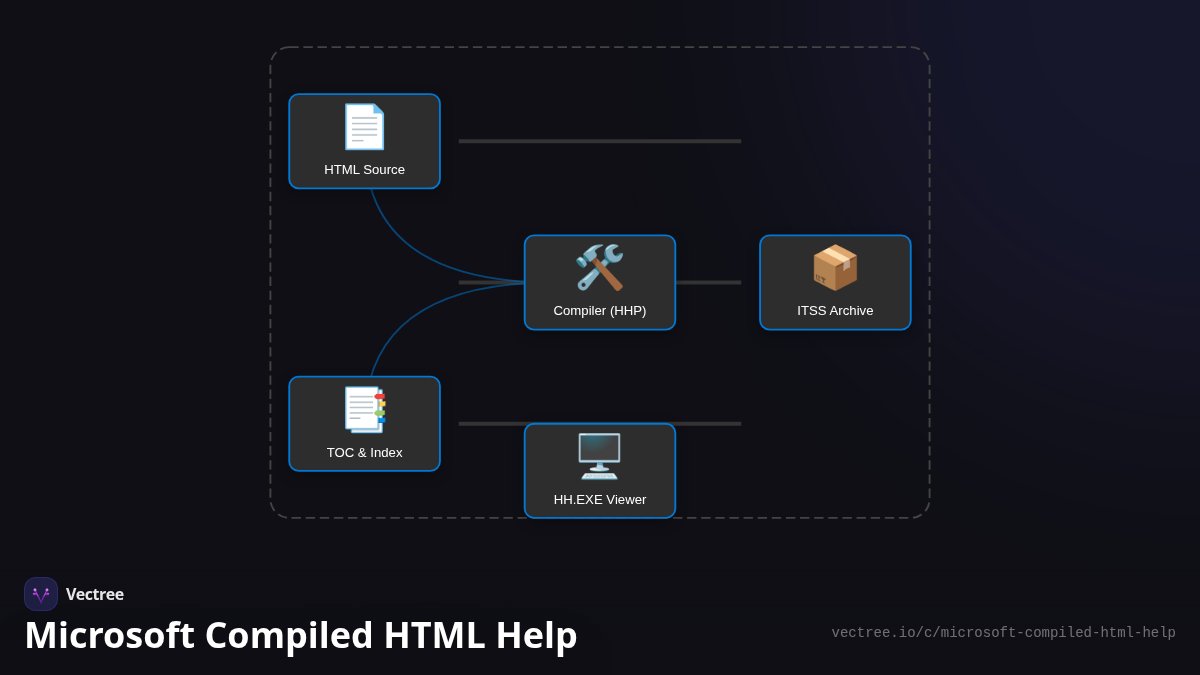Select the Compiler (HHP) label
Image resolution: width=1200 pixels, height=675 pixels.
click(600, 311)
